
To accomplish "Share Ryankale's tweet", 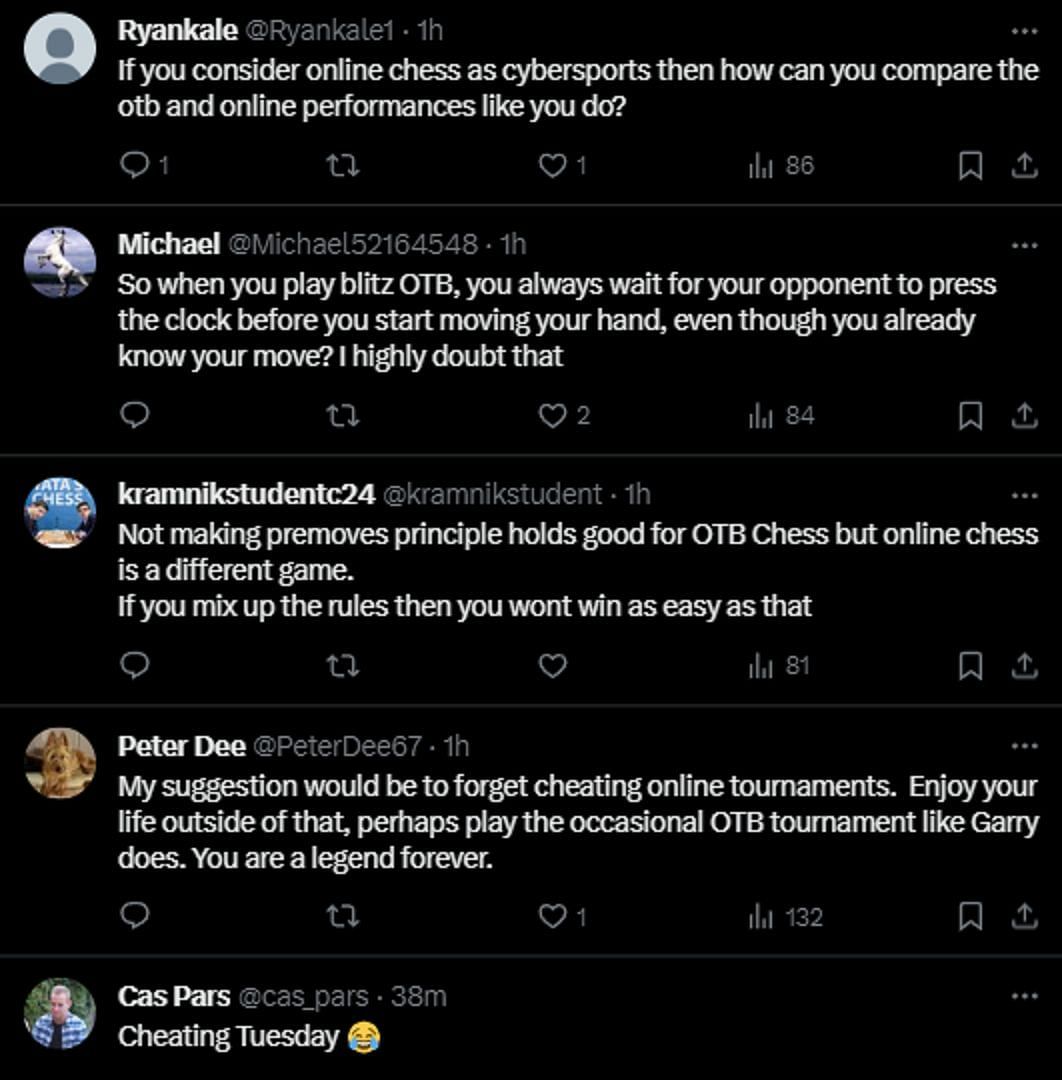I will click(1023, 165).
